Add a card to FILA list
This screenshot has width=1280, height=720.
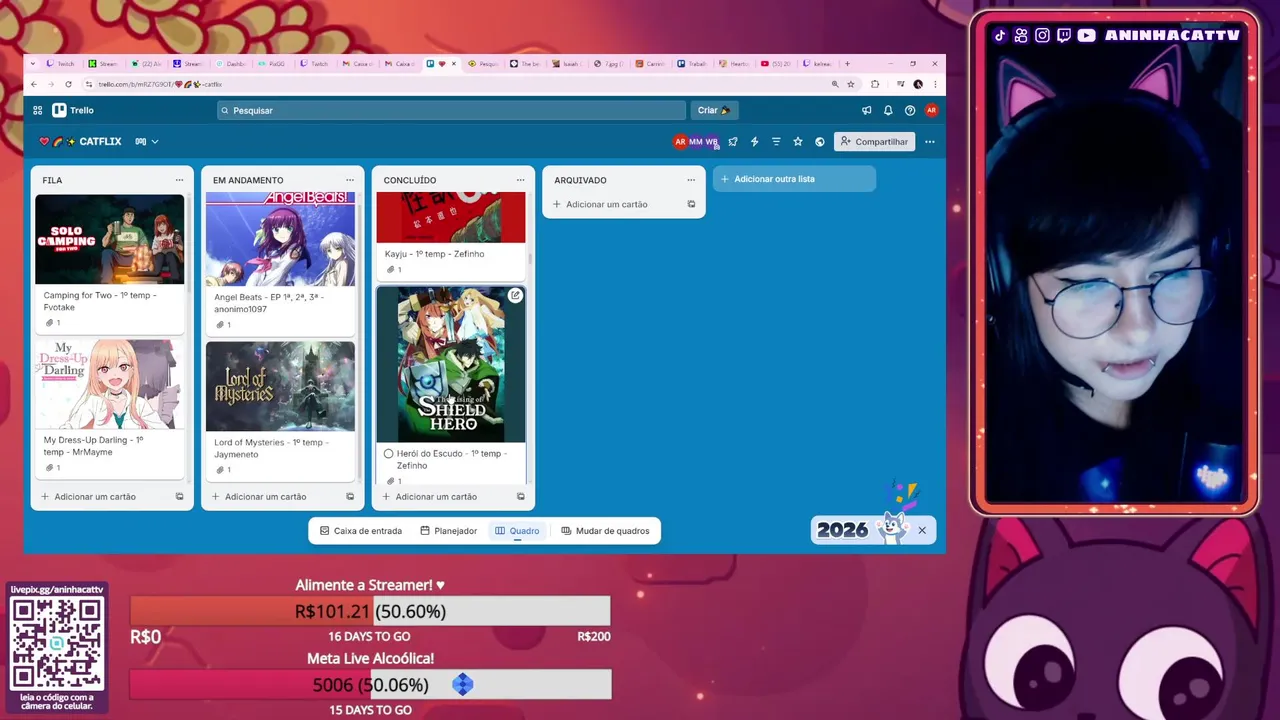point(96,496)
